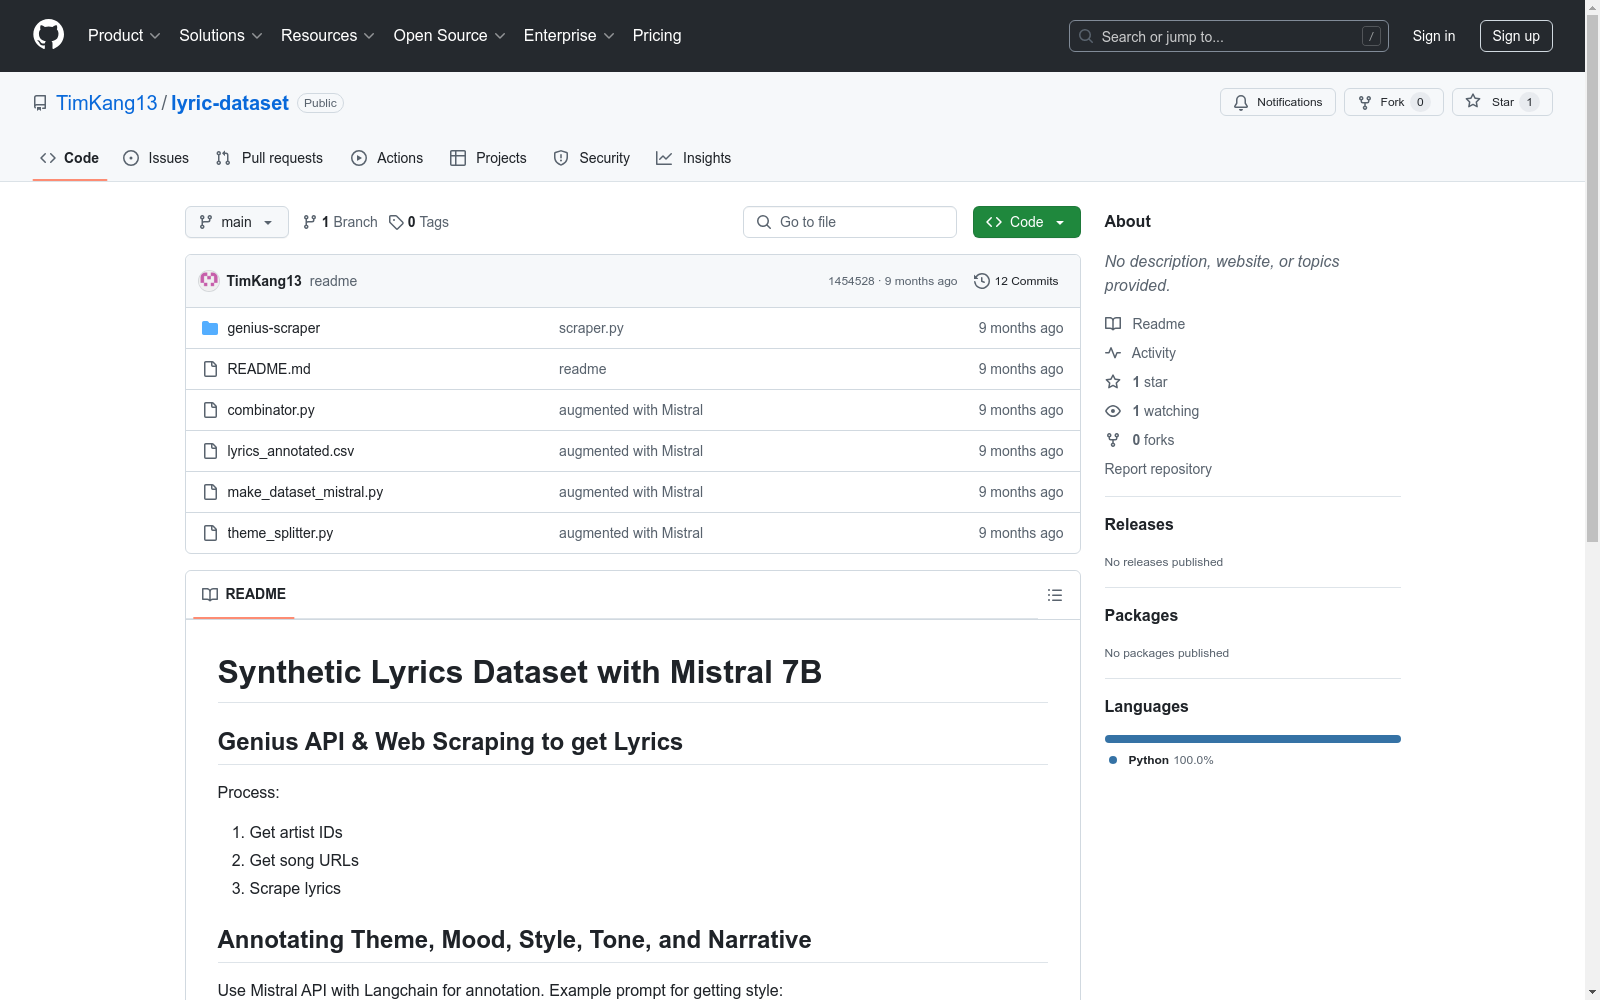This screenshot has height=1000, width=1600.
Task: Click the bell icon on Notifications button
Action: tap(1241, 102)
